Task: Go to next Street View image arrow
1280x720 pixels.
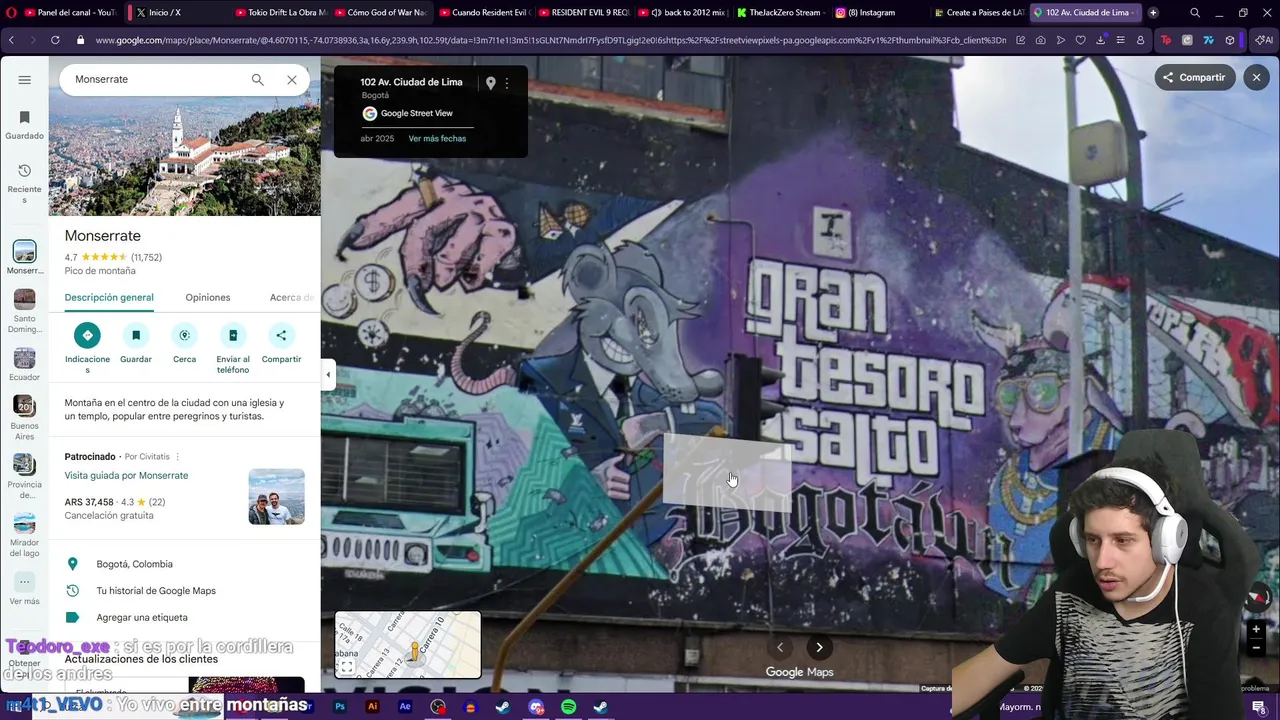Action: [819, 647]
